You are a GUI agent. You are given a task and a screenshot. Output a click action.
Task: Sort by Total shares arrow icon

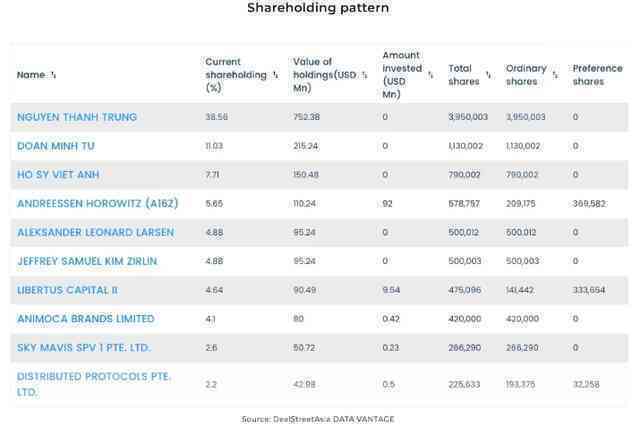click(488, 75)
